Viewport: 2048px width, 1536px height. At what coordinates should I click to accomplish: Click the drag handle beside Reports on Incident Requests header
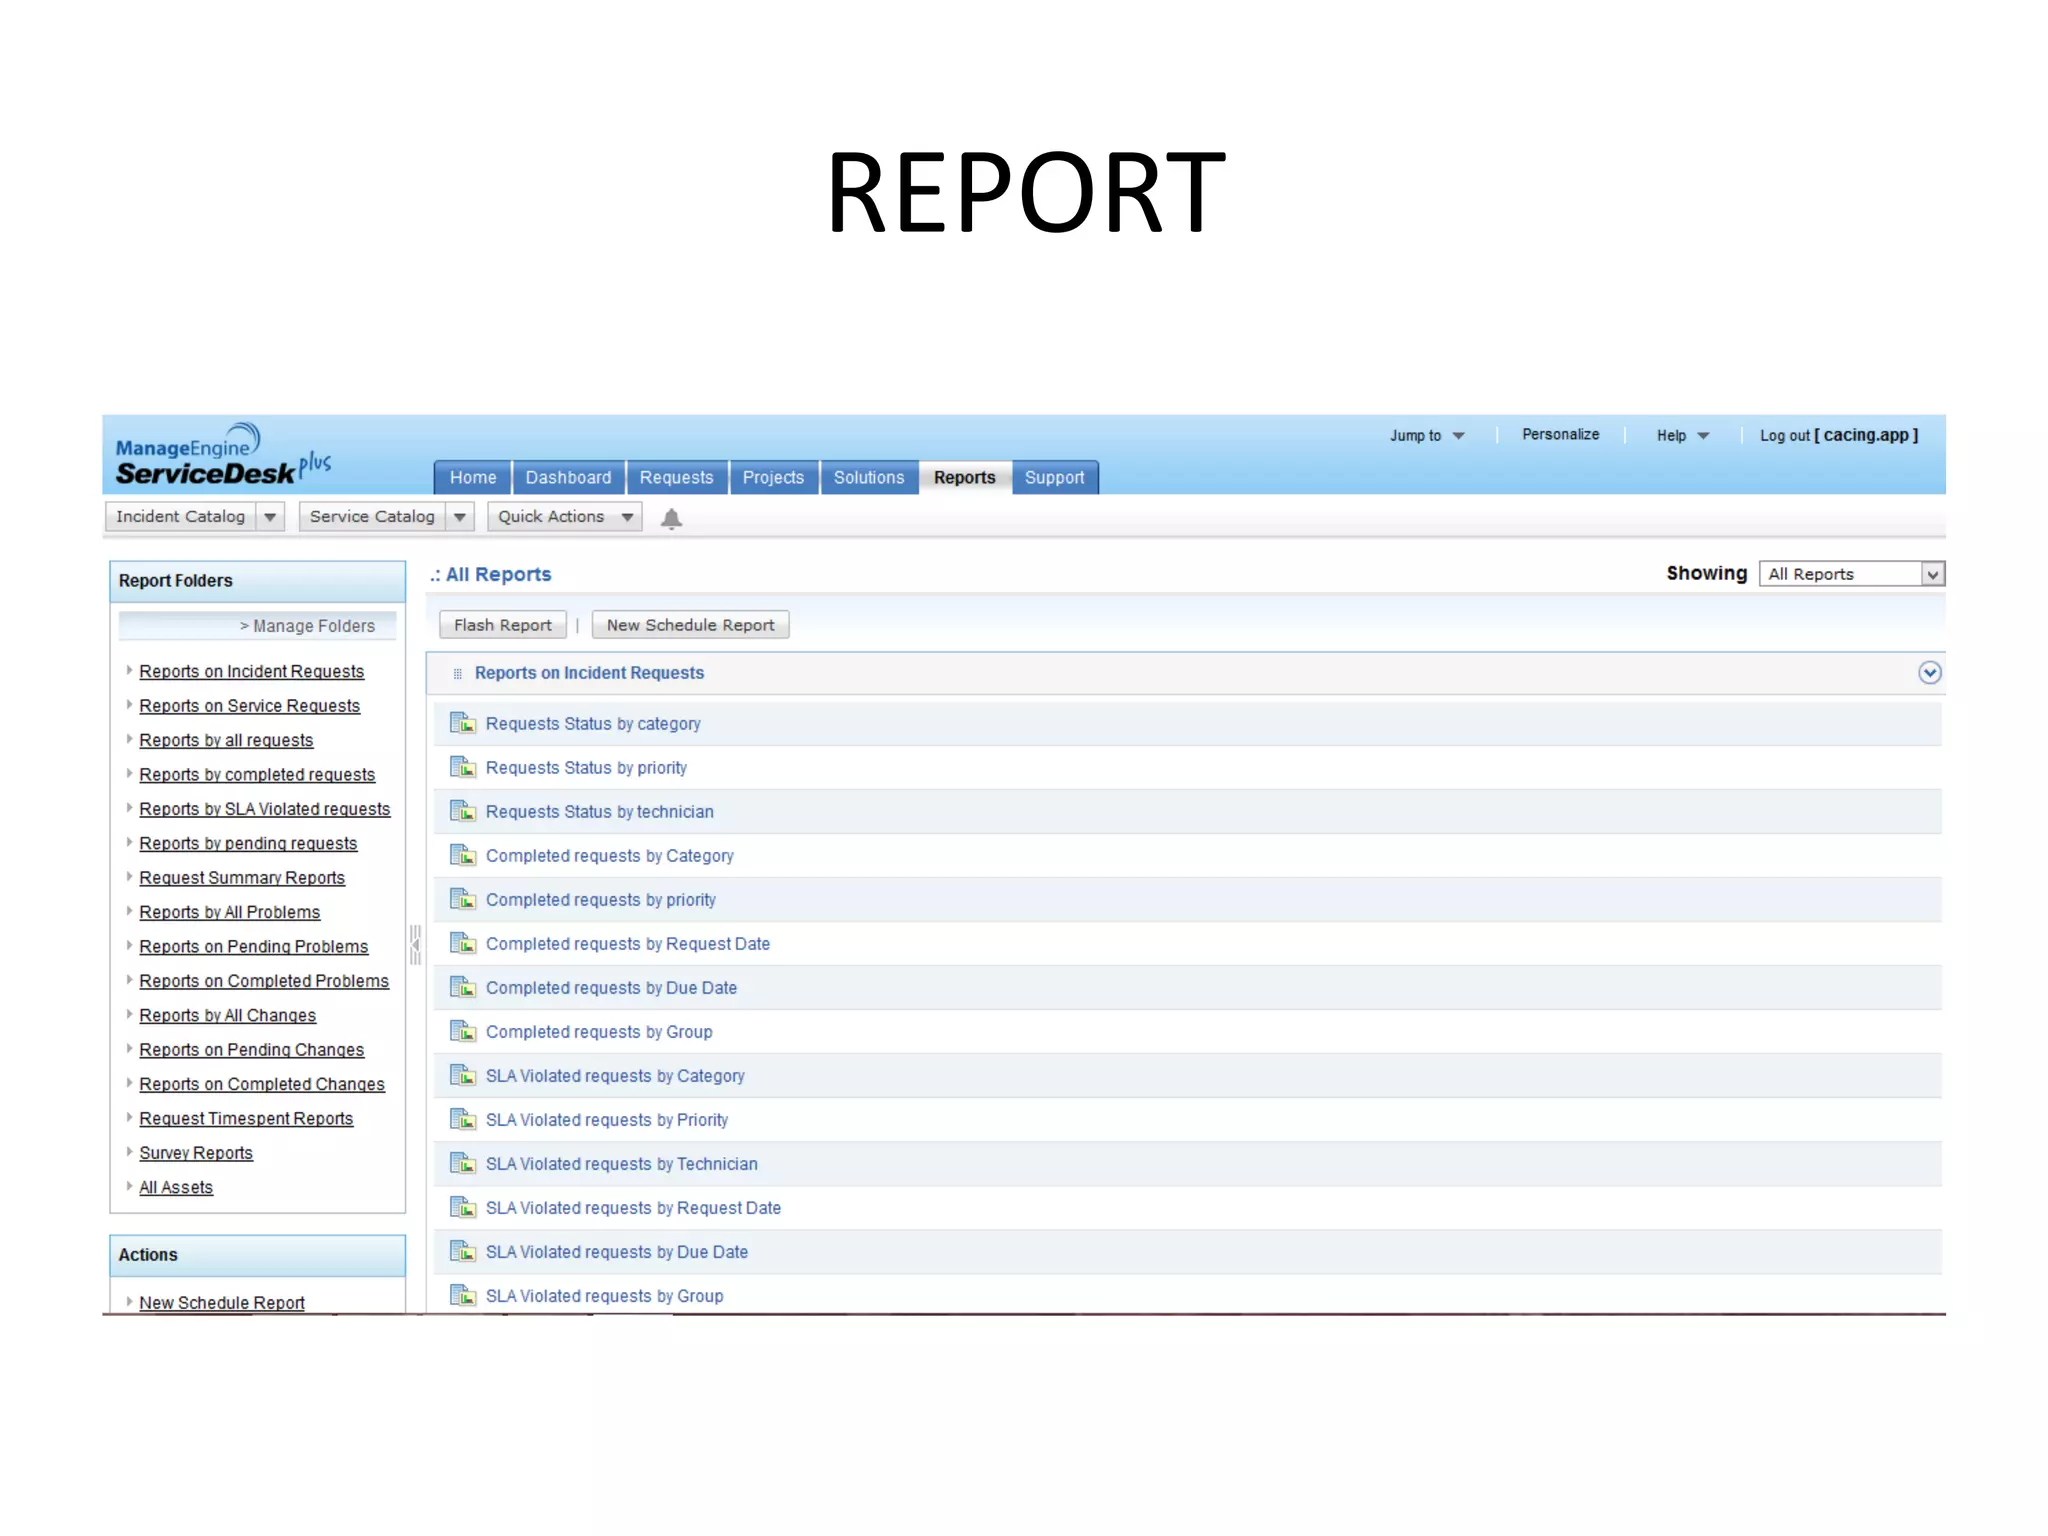coord(457,674)
